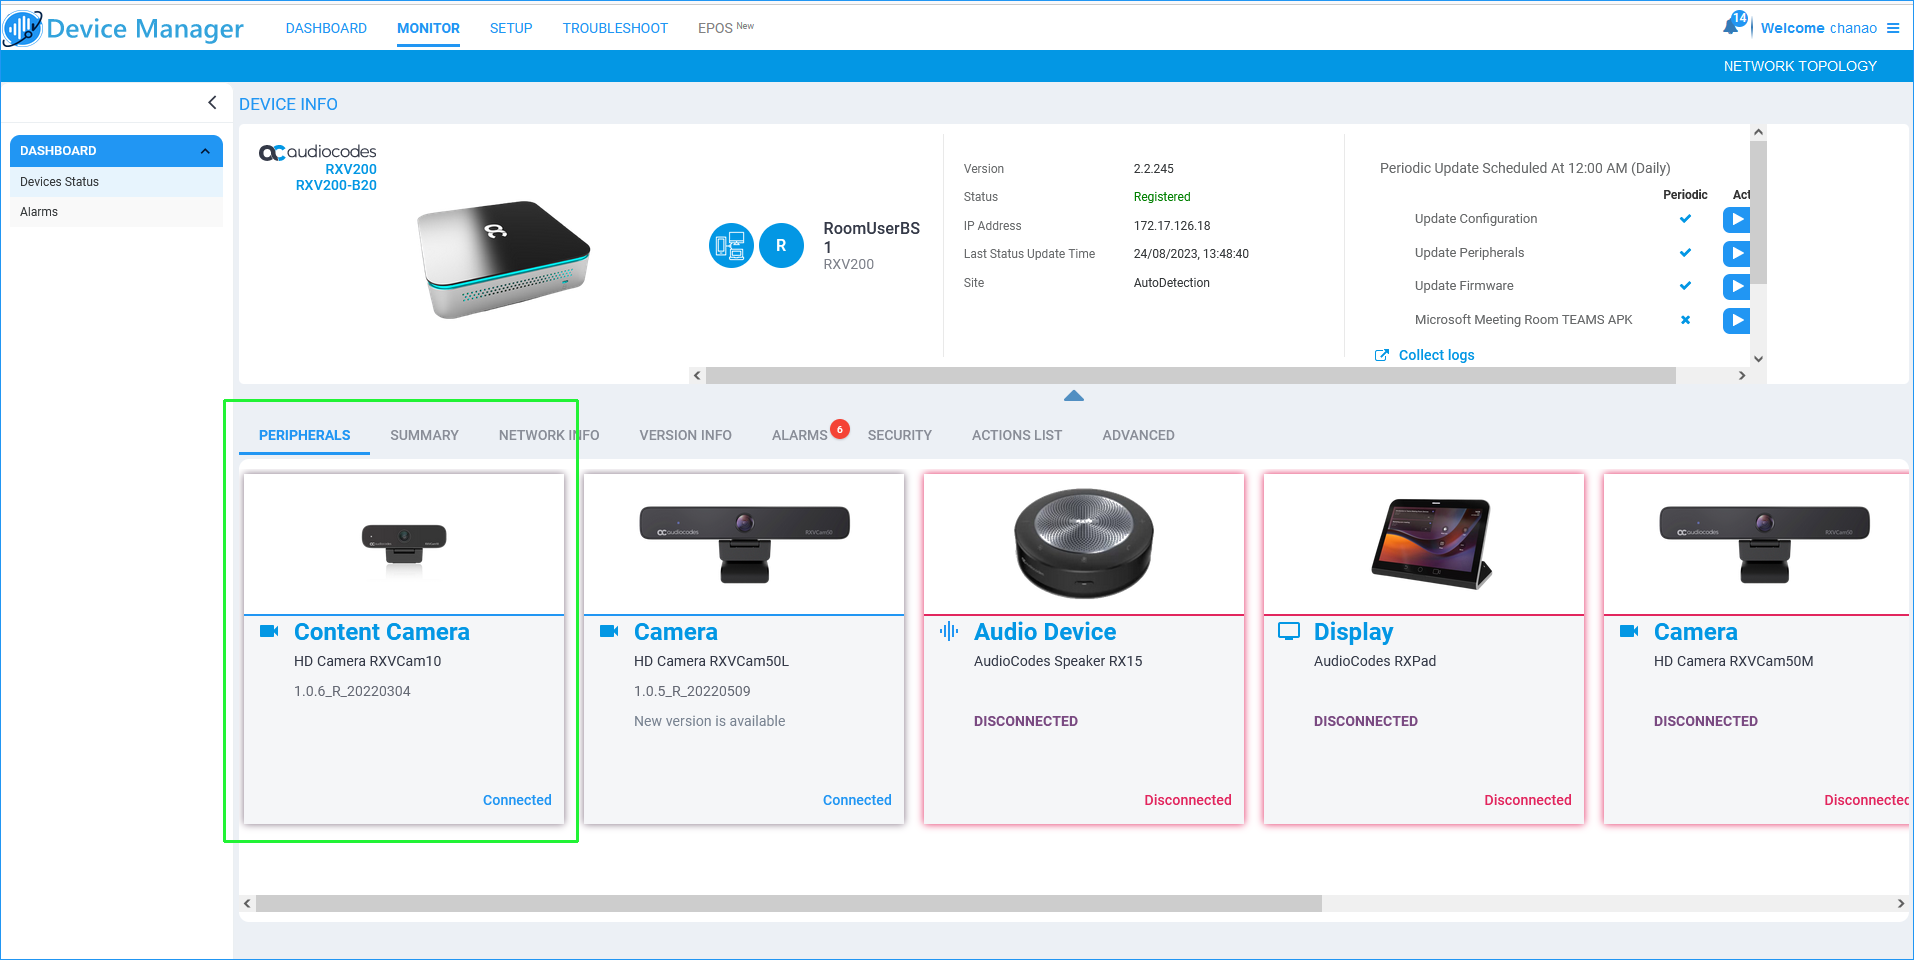Open Alarms in sidebar

tap(116, 212)
